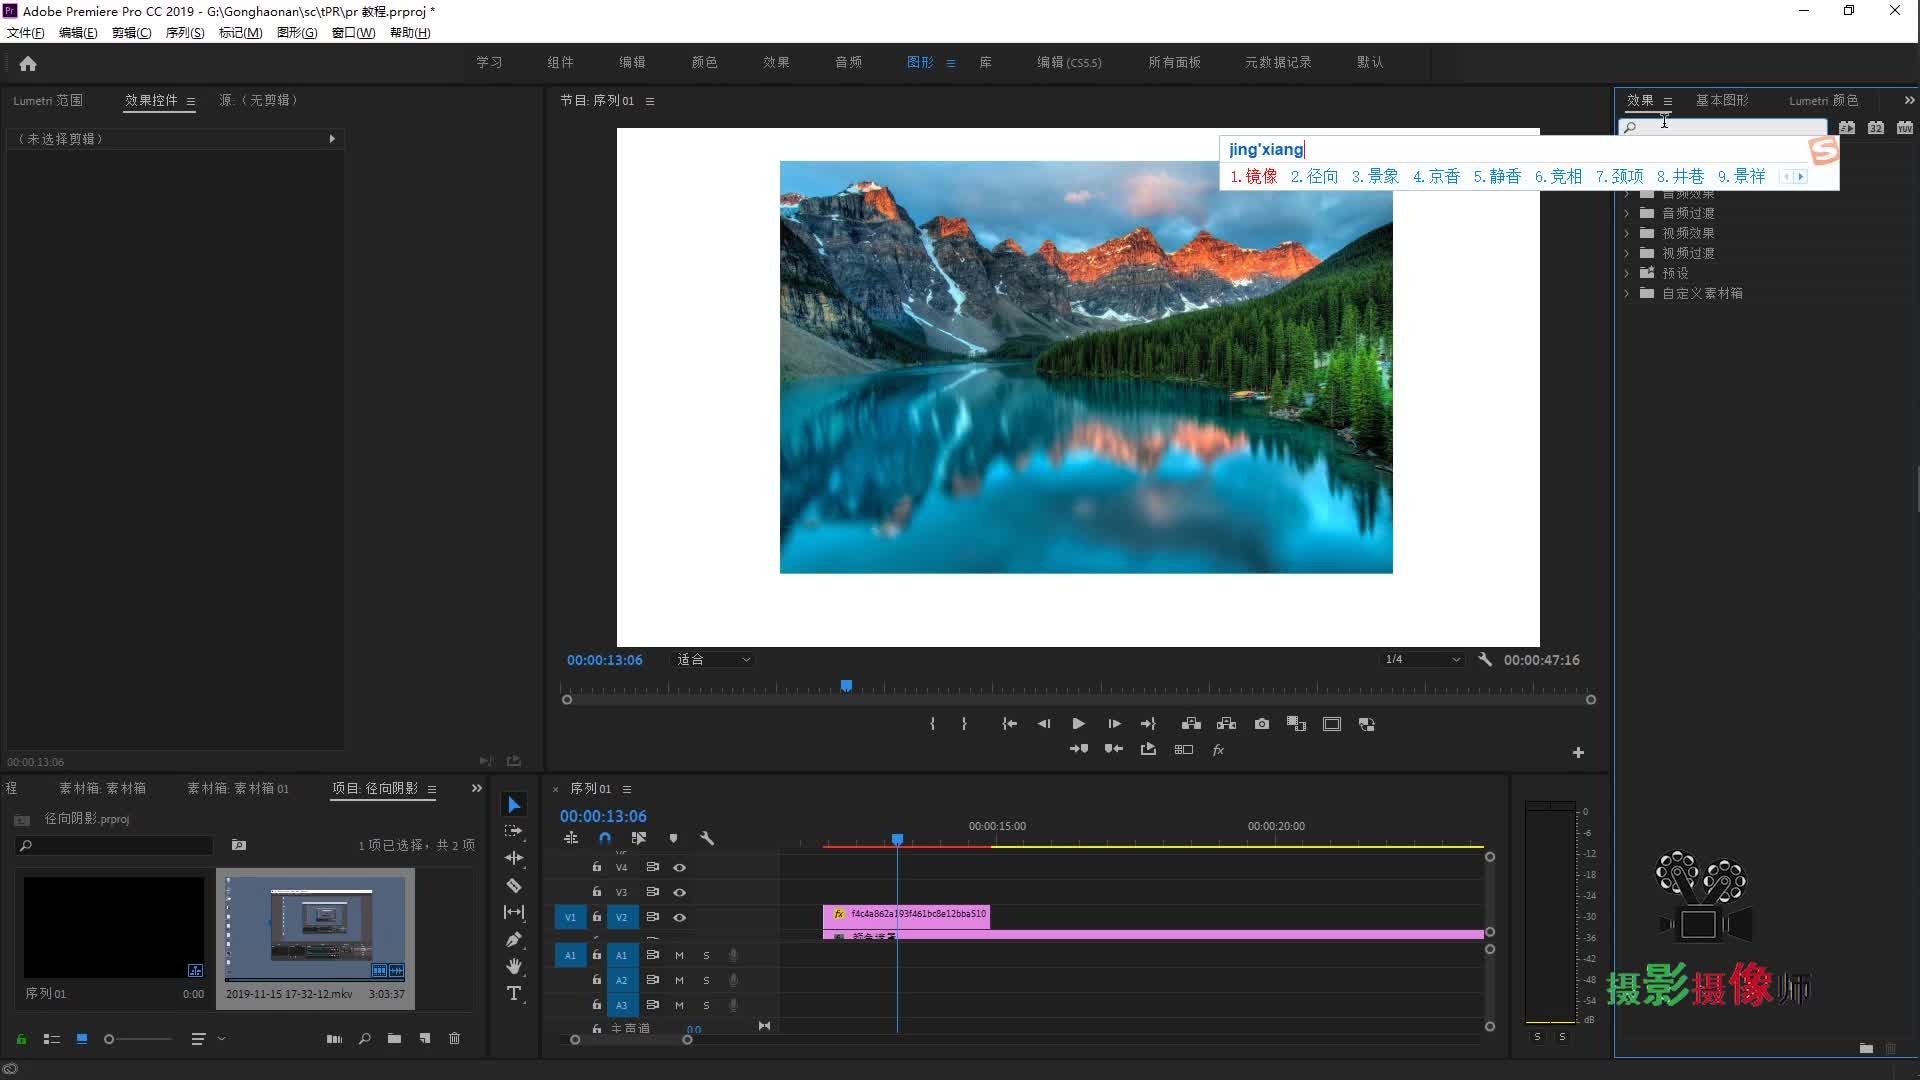Image resolution: width=1920 pixels, height=1080 pixels.
Task: Open the 1/4 playback resolution dropdown
Action: tap(1422, 660)
